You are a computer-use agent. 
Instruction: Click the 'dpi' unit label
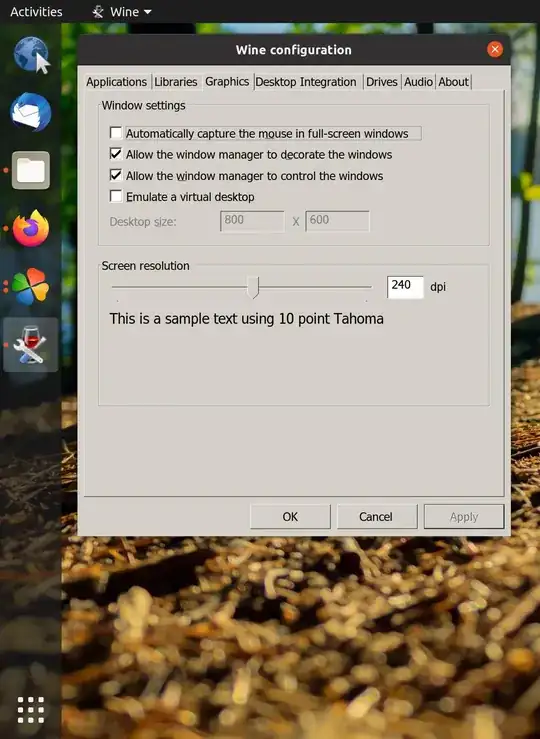click(438, 287)
